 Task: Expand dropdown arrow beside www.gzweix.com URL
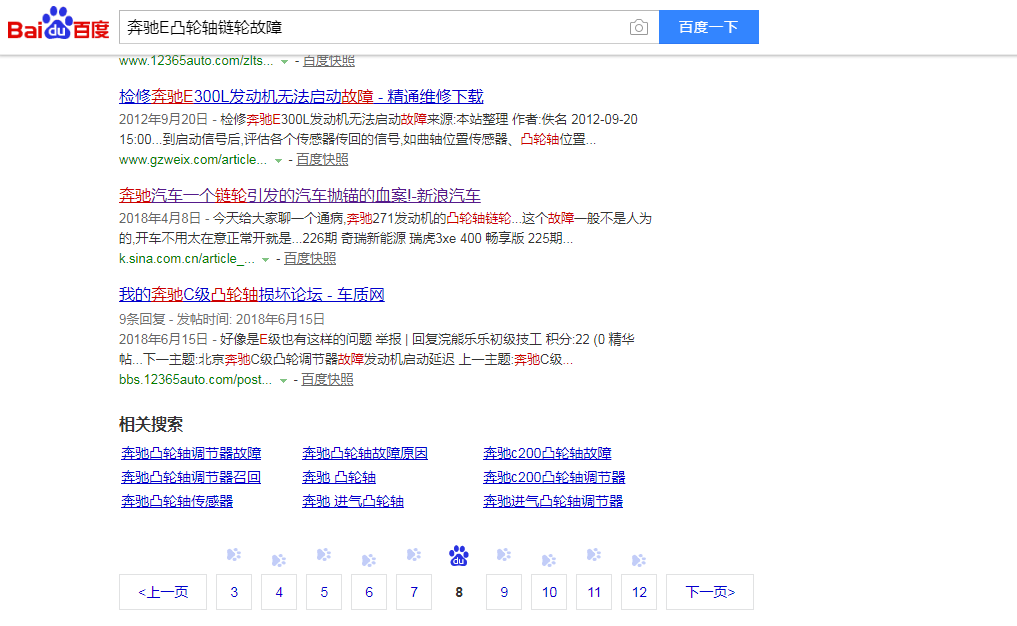tap(279, 160)
